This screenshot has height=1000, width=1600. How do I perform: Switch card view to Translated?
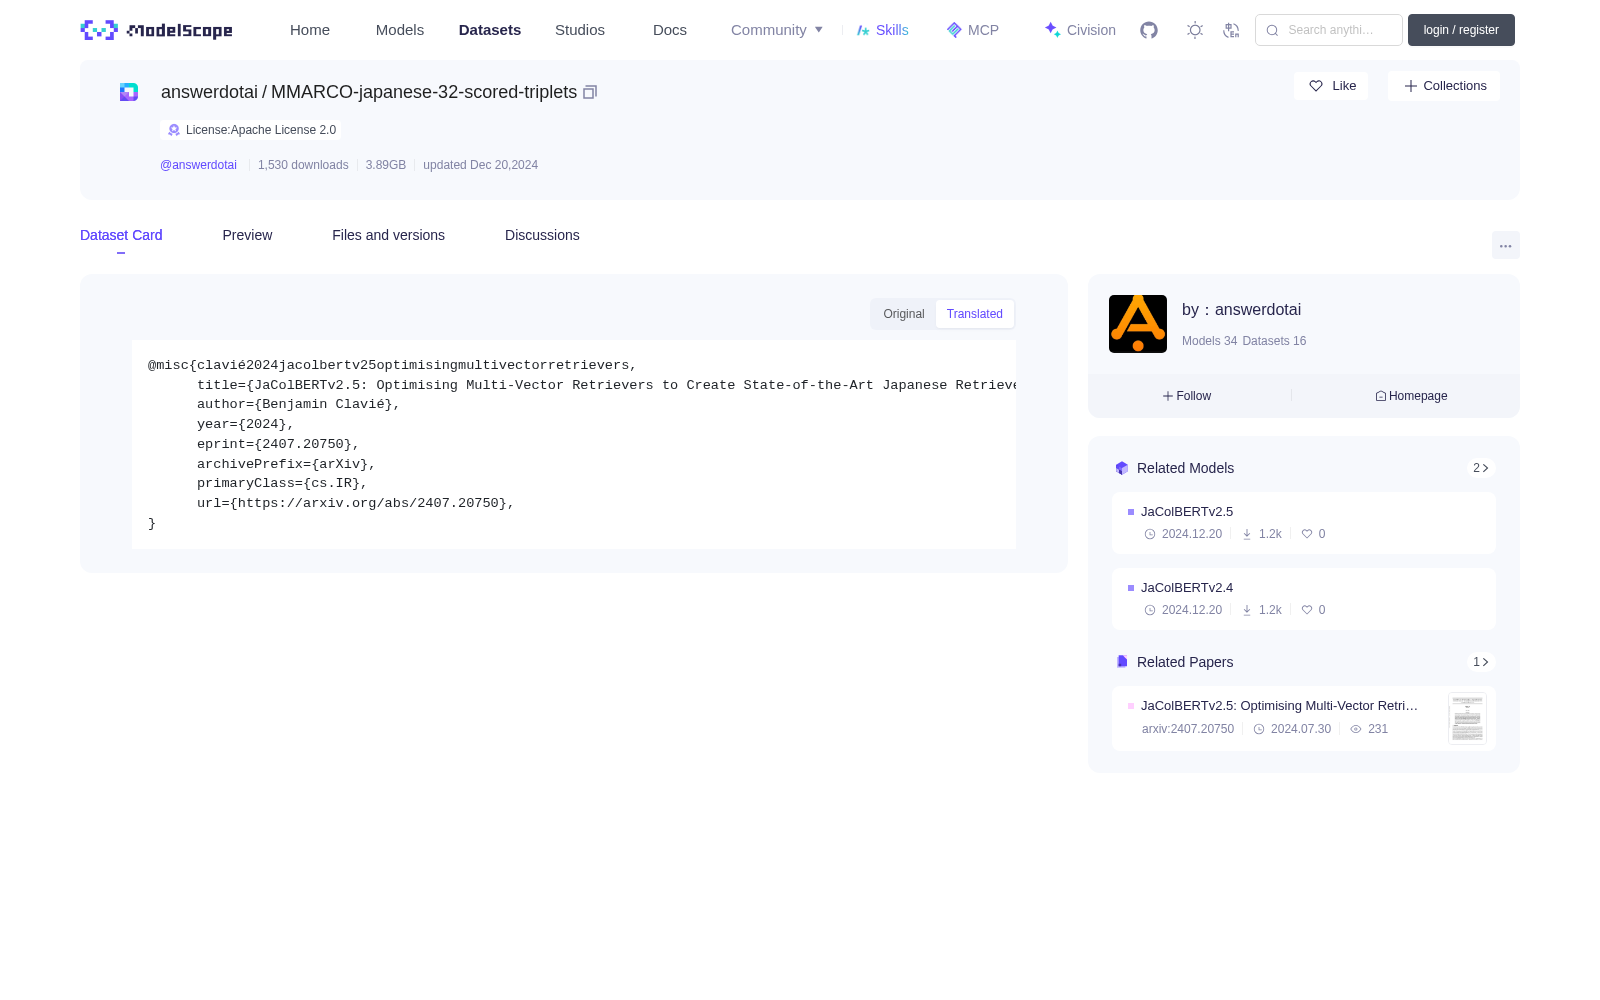[x=975, y=314]
